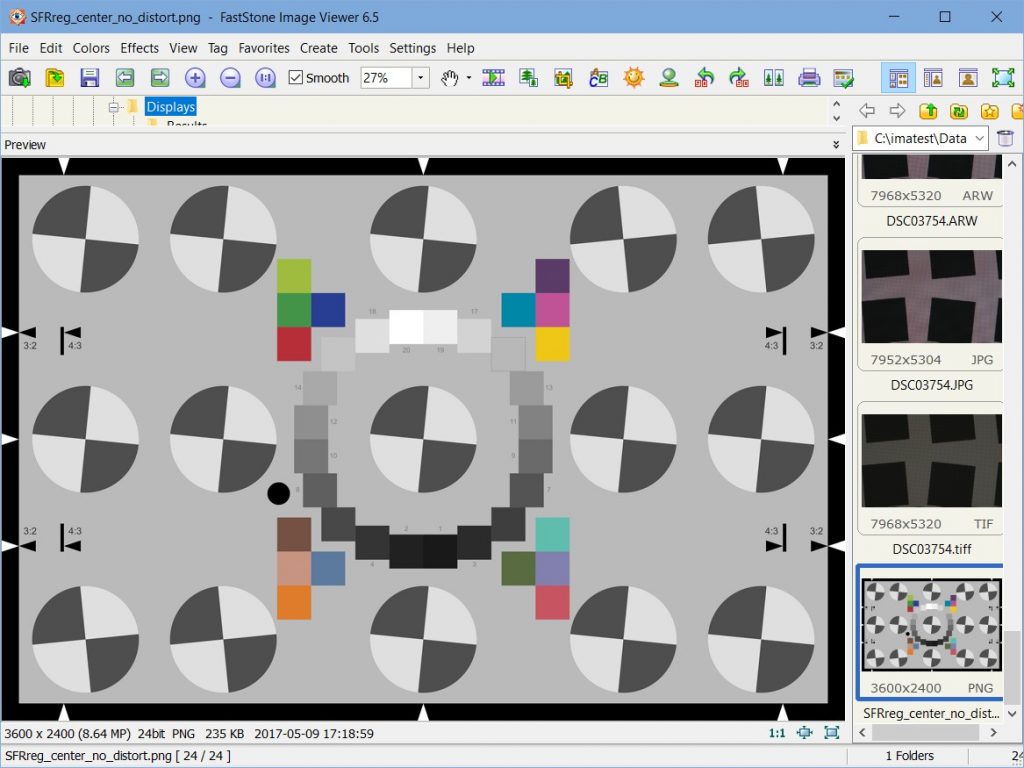This screenshot has width=1024, height=768.
Task: Select the Acquire from scanner icon
Action: 19,78
